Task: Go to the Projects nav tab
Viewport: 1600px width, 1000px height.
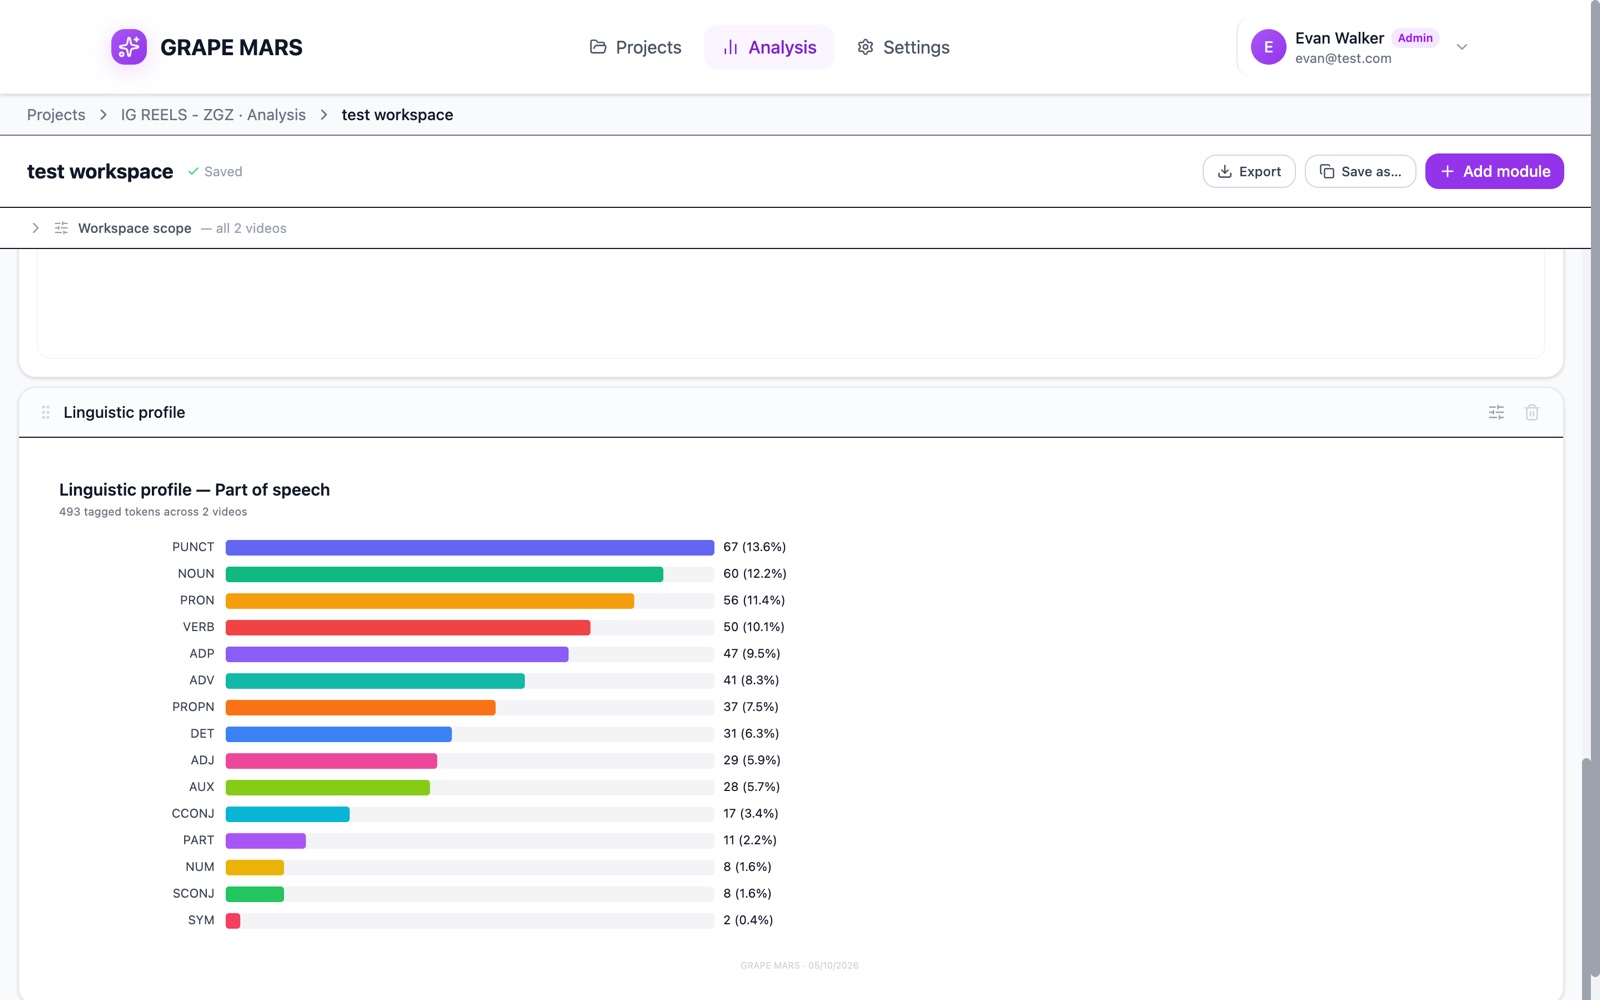Action: click(636, 47)
